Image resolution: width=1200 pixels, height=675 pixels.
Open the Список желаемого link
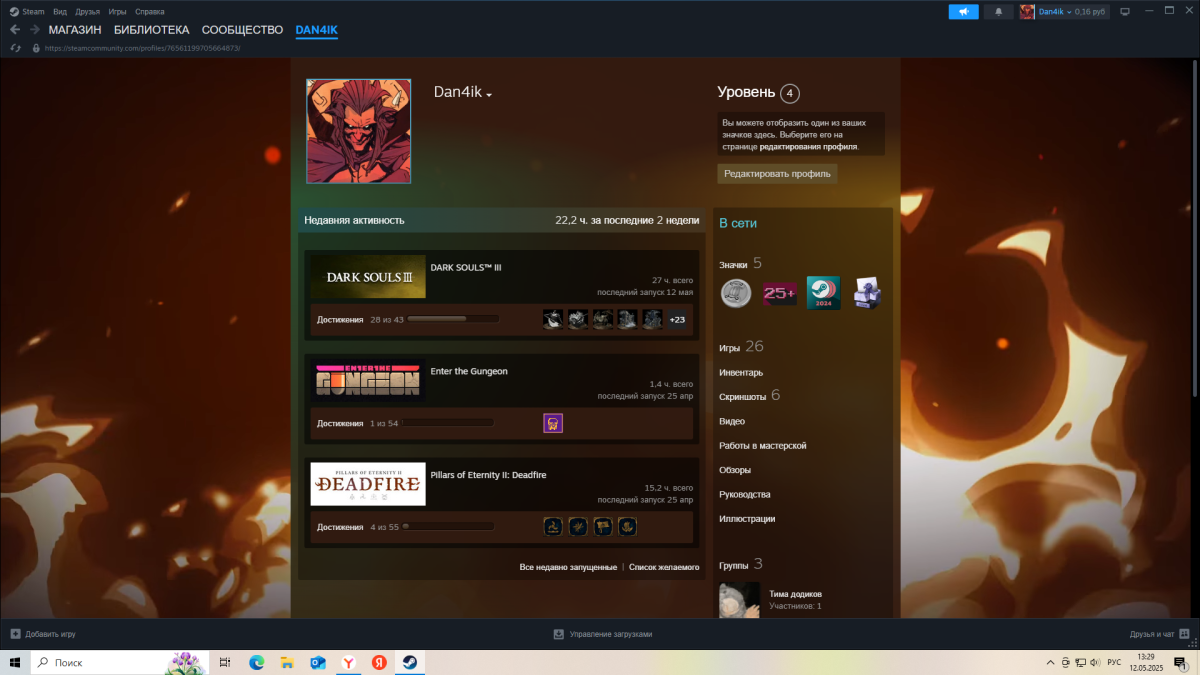click(x=664, y=567)
